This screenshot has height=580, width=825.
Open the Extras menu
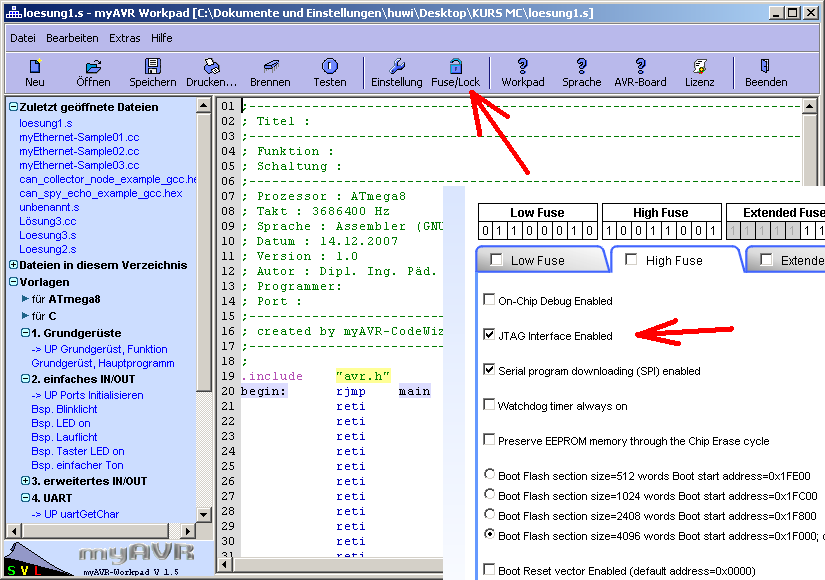(x=124, y=38)
